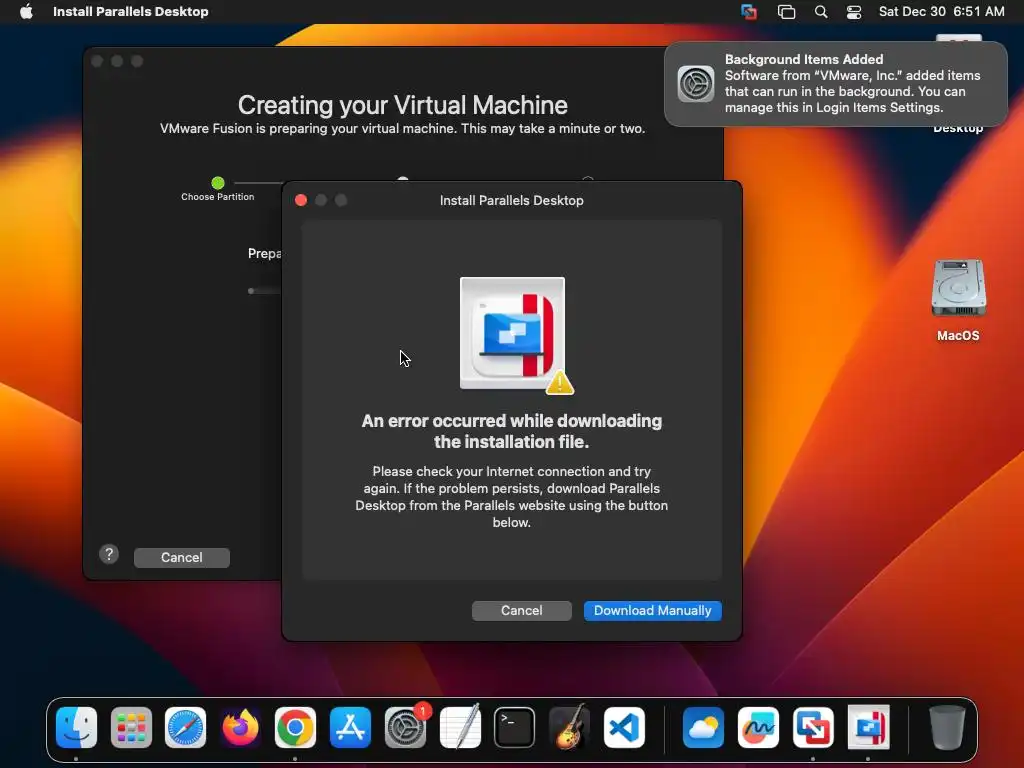
Task: Click the date and time in menu bar
Action: point(942,12)
